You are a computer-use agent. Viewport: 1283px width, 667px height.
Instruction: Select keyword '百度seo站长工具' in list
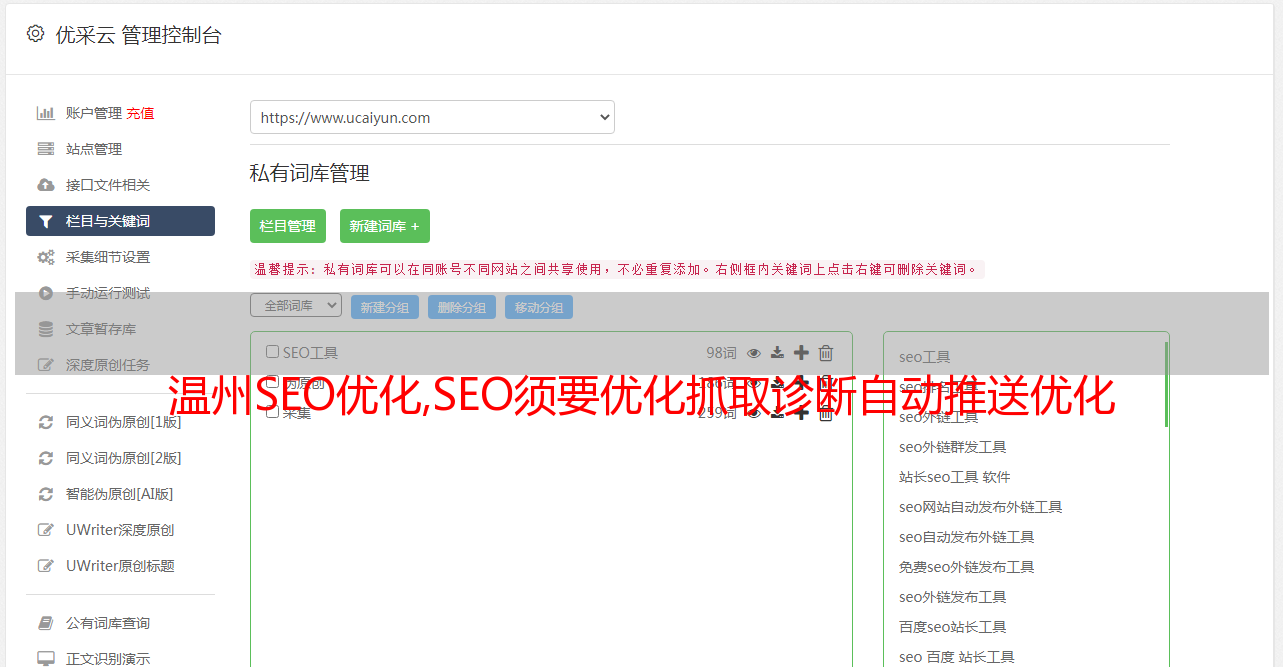click(x=952, y=627)
